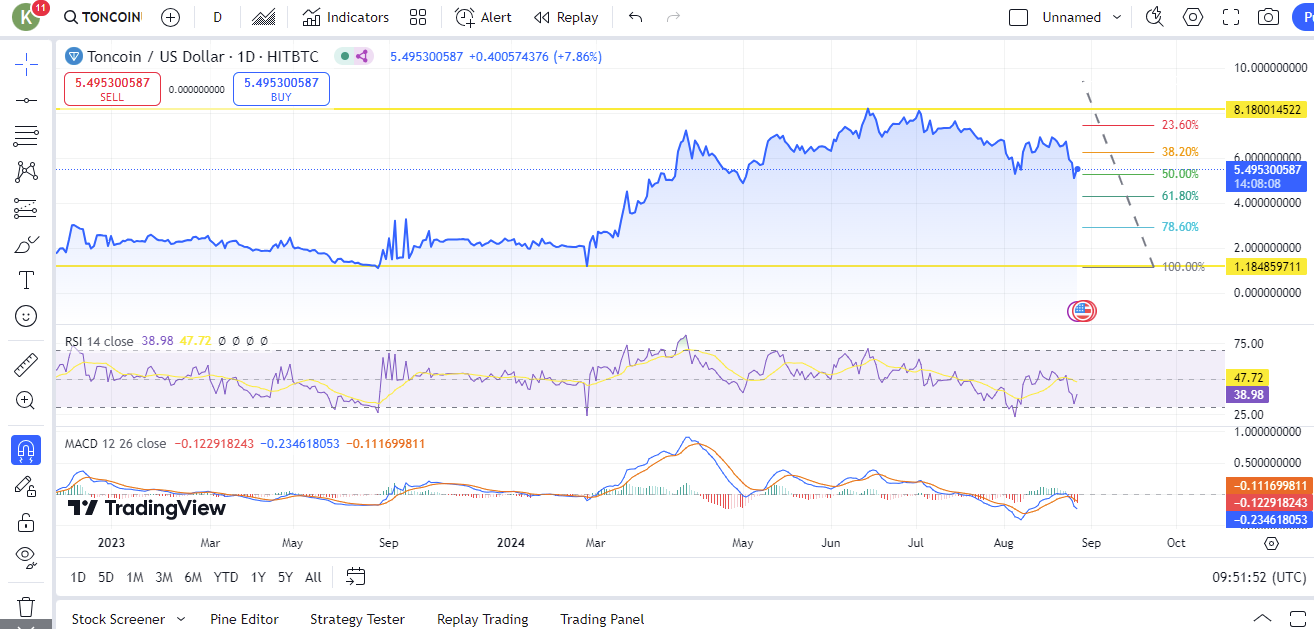Viewport: 1314px width, 629px height.
Task: Open chart settings hexagon icon
Action: [1193, 17]
